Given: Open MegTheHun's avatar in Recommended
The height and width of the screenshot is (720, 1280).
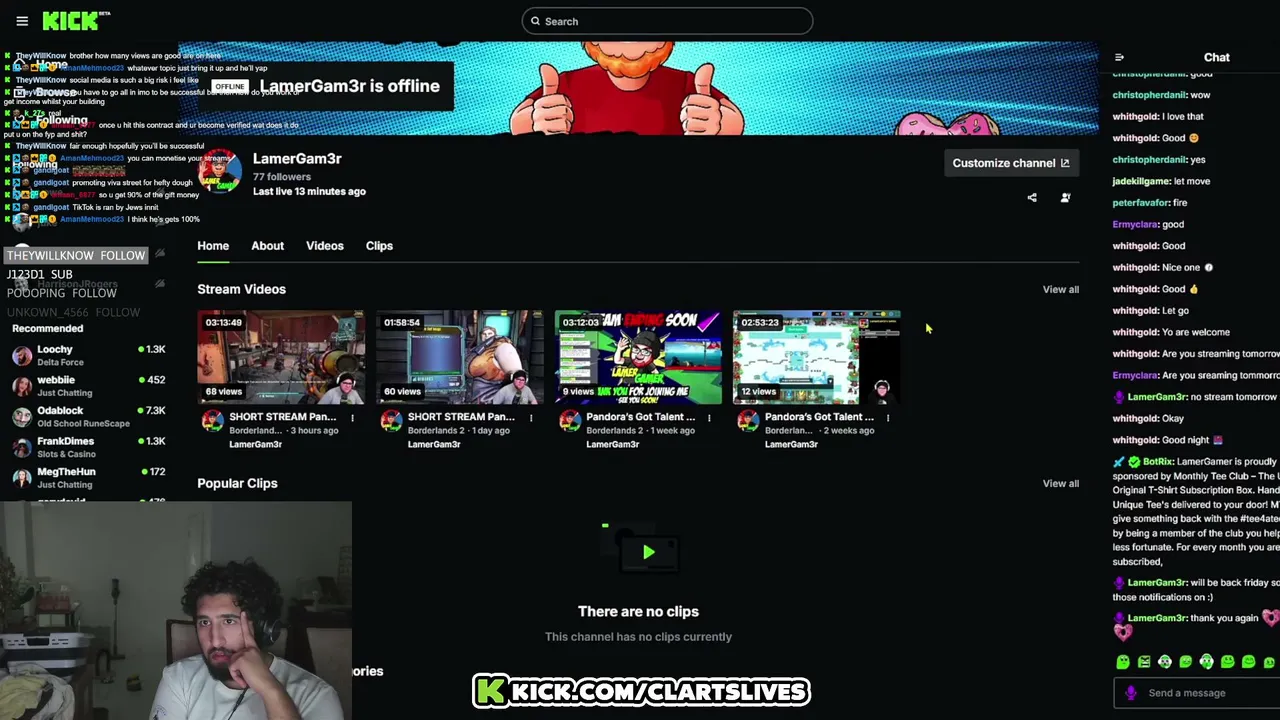Looking at the screenshot, I should point(21,477).
